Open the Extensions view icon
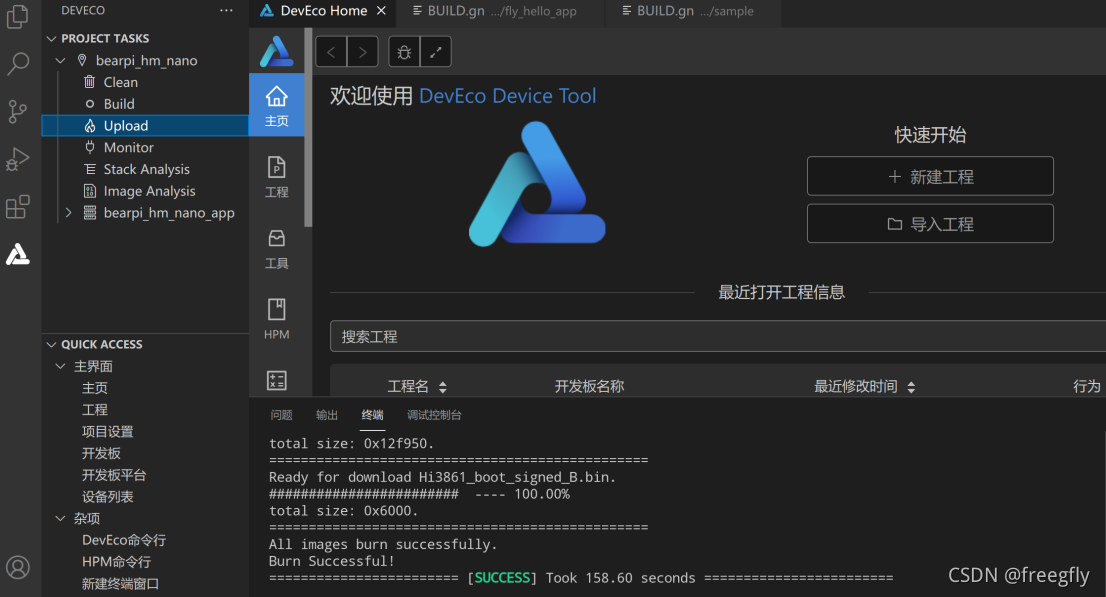Viewport: 1106px width, 597px height. pos(18,207)
